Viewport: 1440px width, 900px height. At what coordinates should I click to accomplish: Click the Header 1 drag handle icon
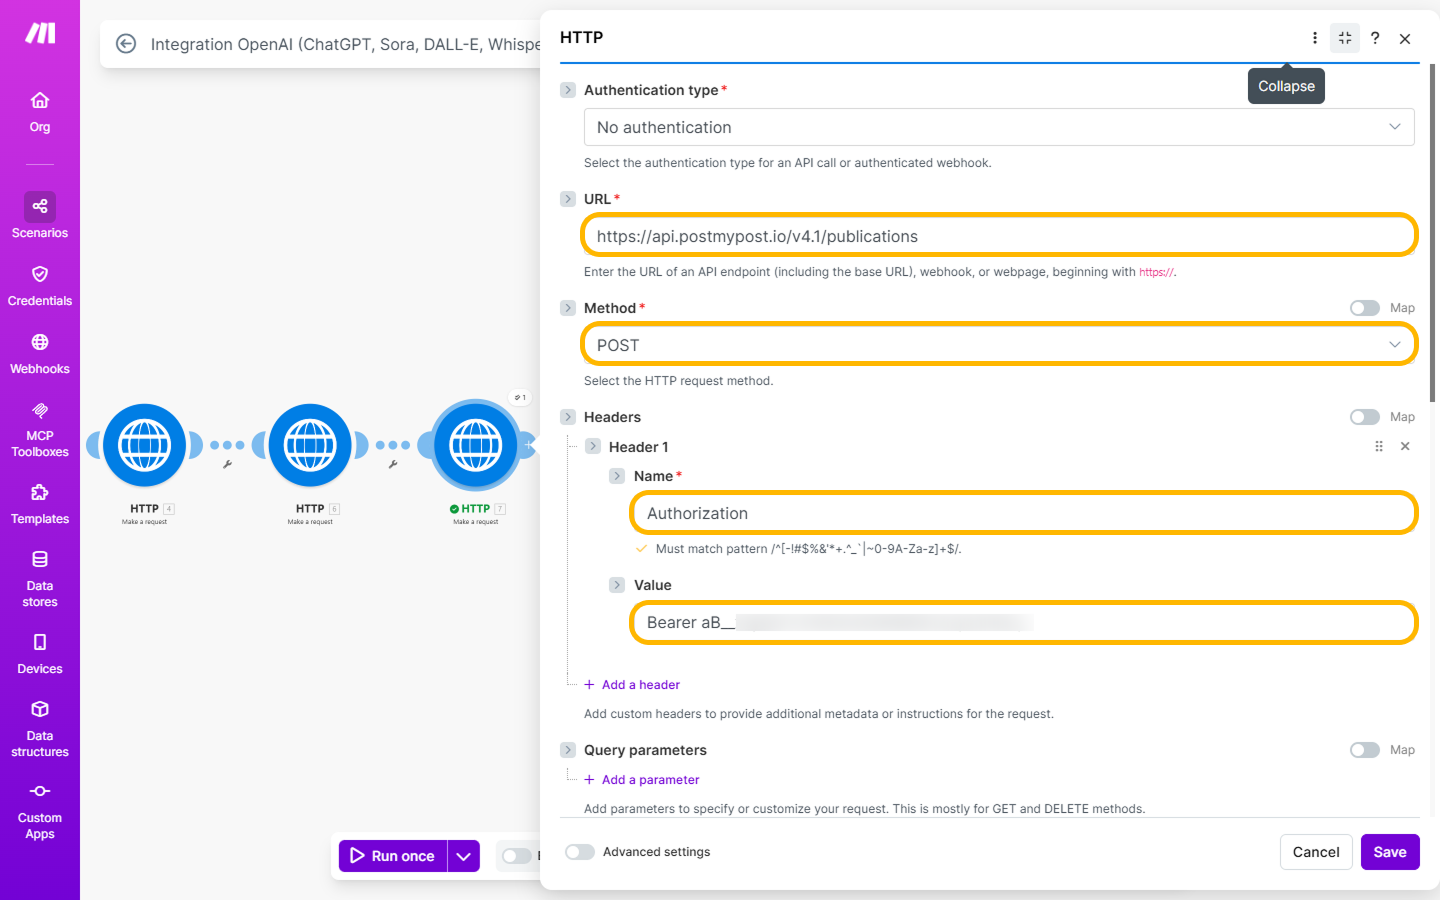[1379, 447]
